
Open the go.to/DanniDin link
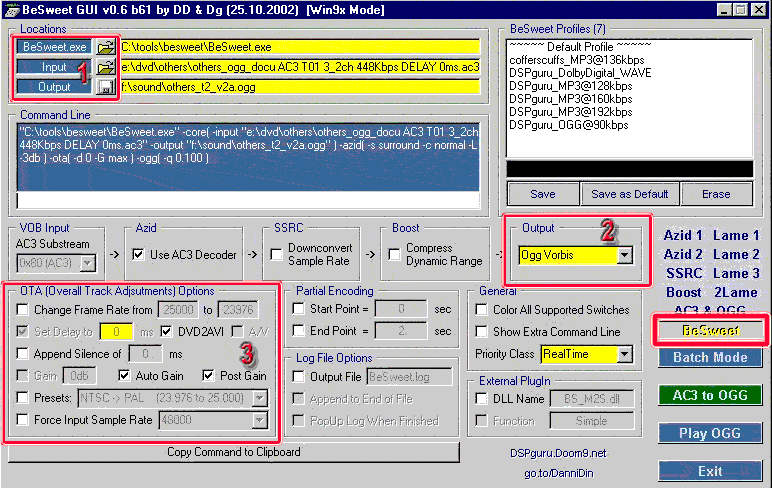pyautogui.click(x=559, y=473)
